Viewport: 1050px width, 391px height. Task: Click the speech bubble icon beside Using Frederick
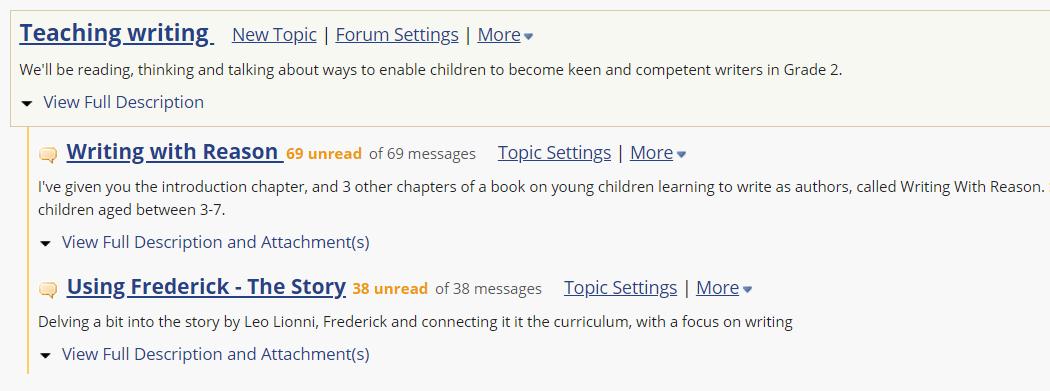click(x=48, y=290)
